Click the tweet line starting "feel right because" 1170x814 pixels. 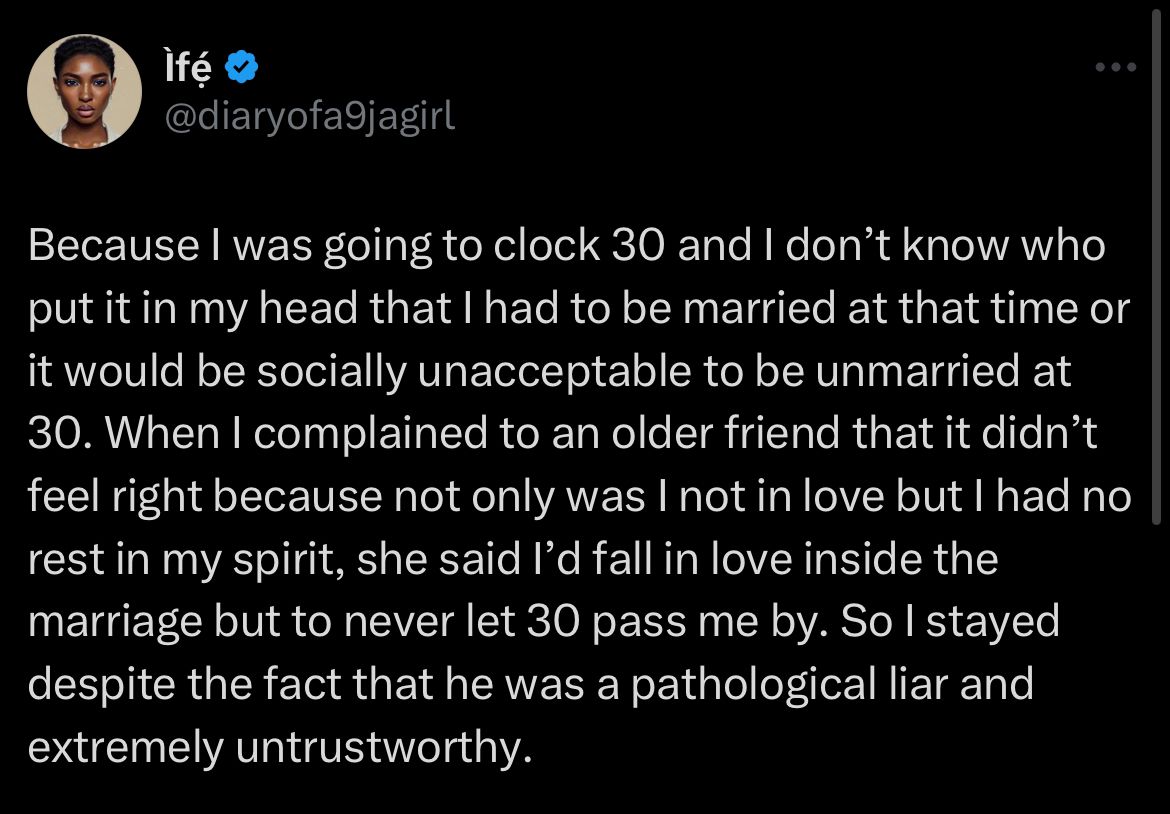pyautogui.click(x=580, y=496)
